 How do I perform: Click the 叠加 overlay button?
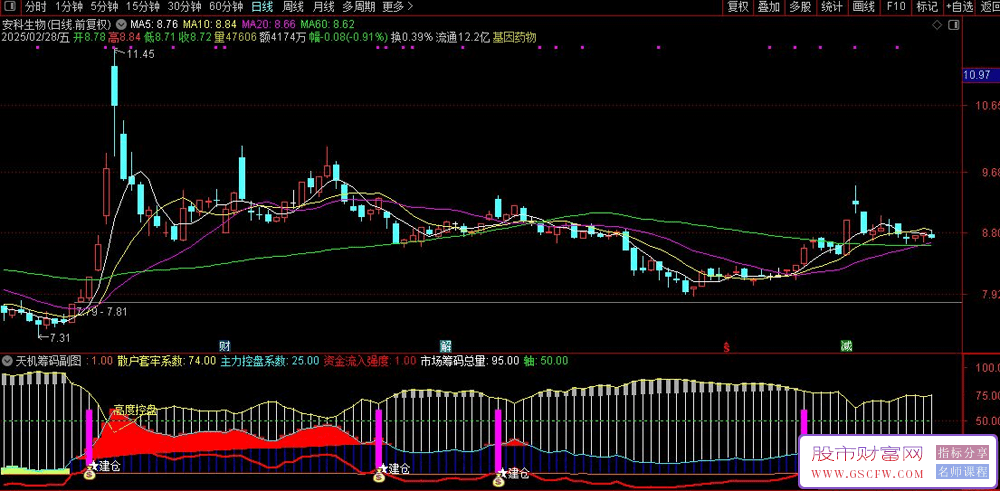768,7
